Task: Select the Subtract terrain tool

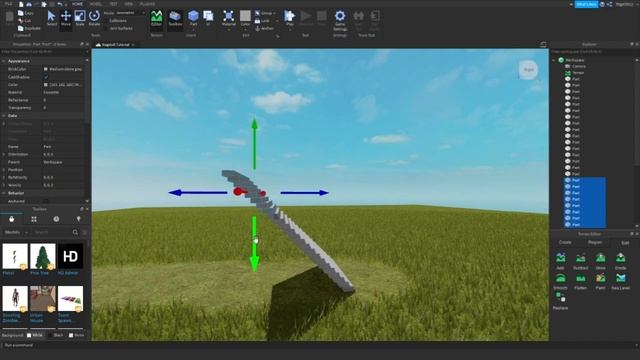Action: click(580, 261)
